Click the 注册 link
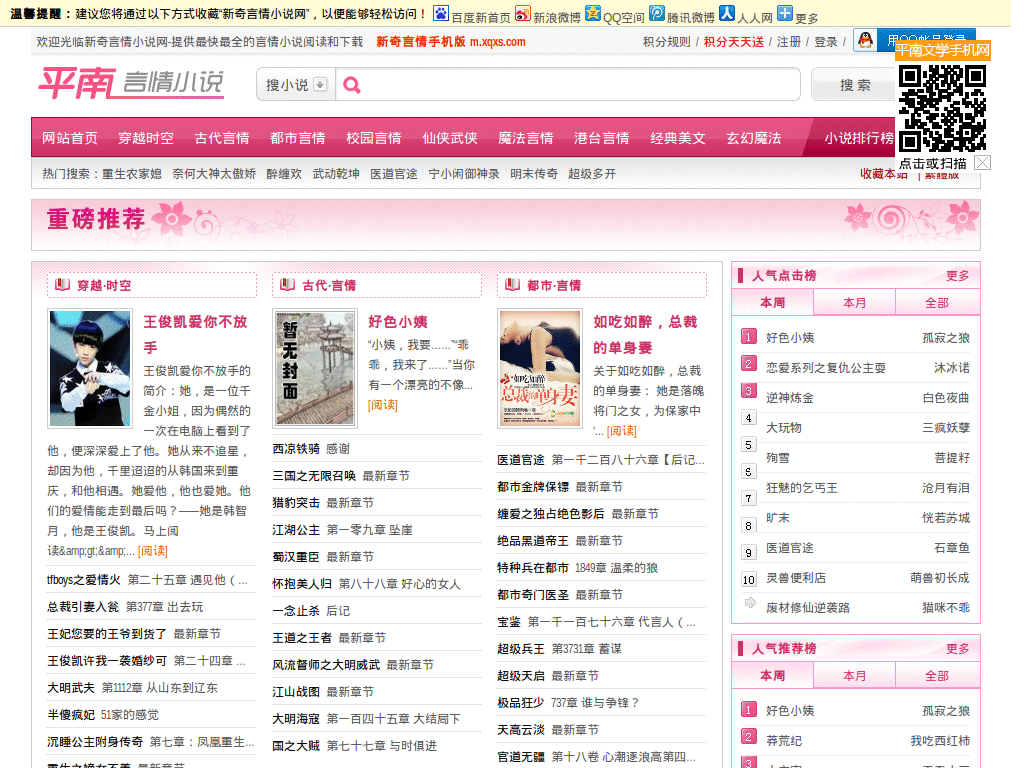Image resolution: width=1024 pixels, height=768 pixels. point(788,42)
